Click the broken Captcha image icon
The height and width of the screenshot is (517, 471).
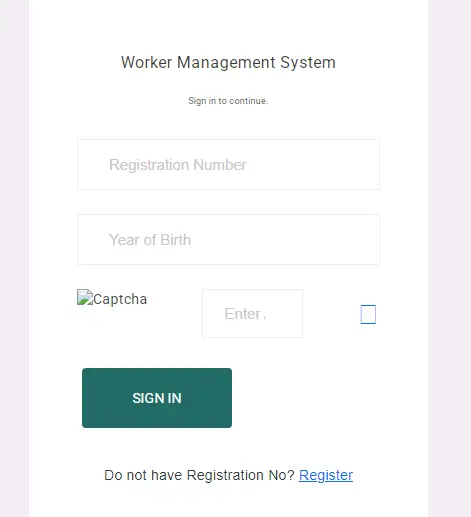click(x=85, y=297)
